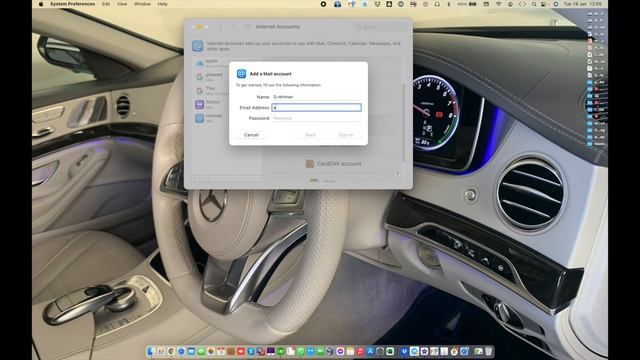Viewport: 640px width, 360px height.
Task: Open the Window menu
Action: click(x=142, y=4)
